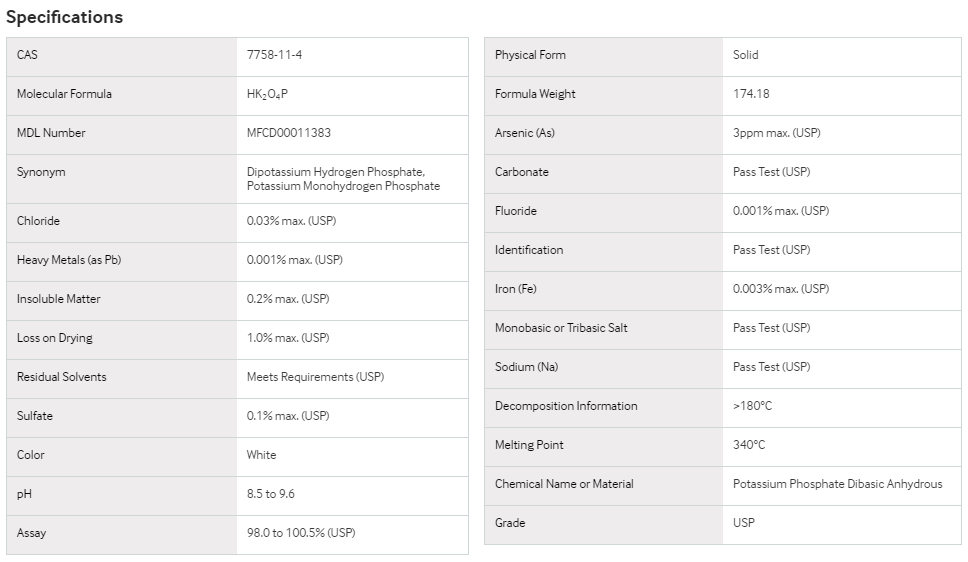Click the Color value White
The width and height of the screenshot is (968, 562).
click(x=261, y=455)
